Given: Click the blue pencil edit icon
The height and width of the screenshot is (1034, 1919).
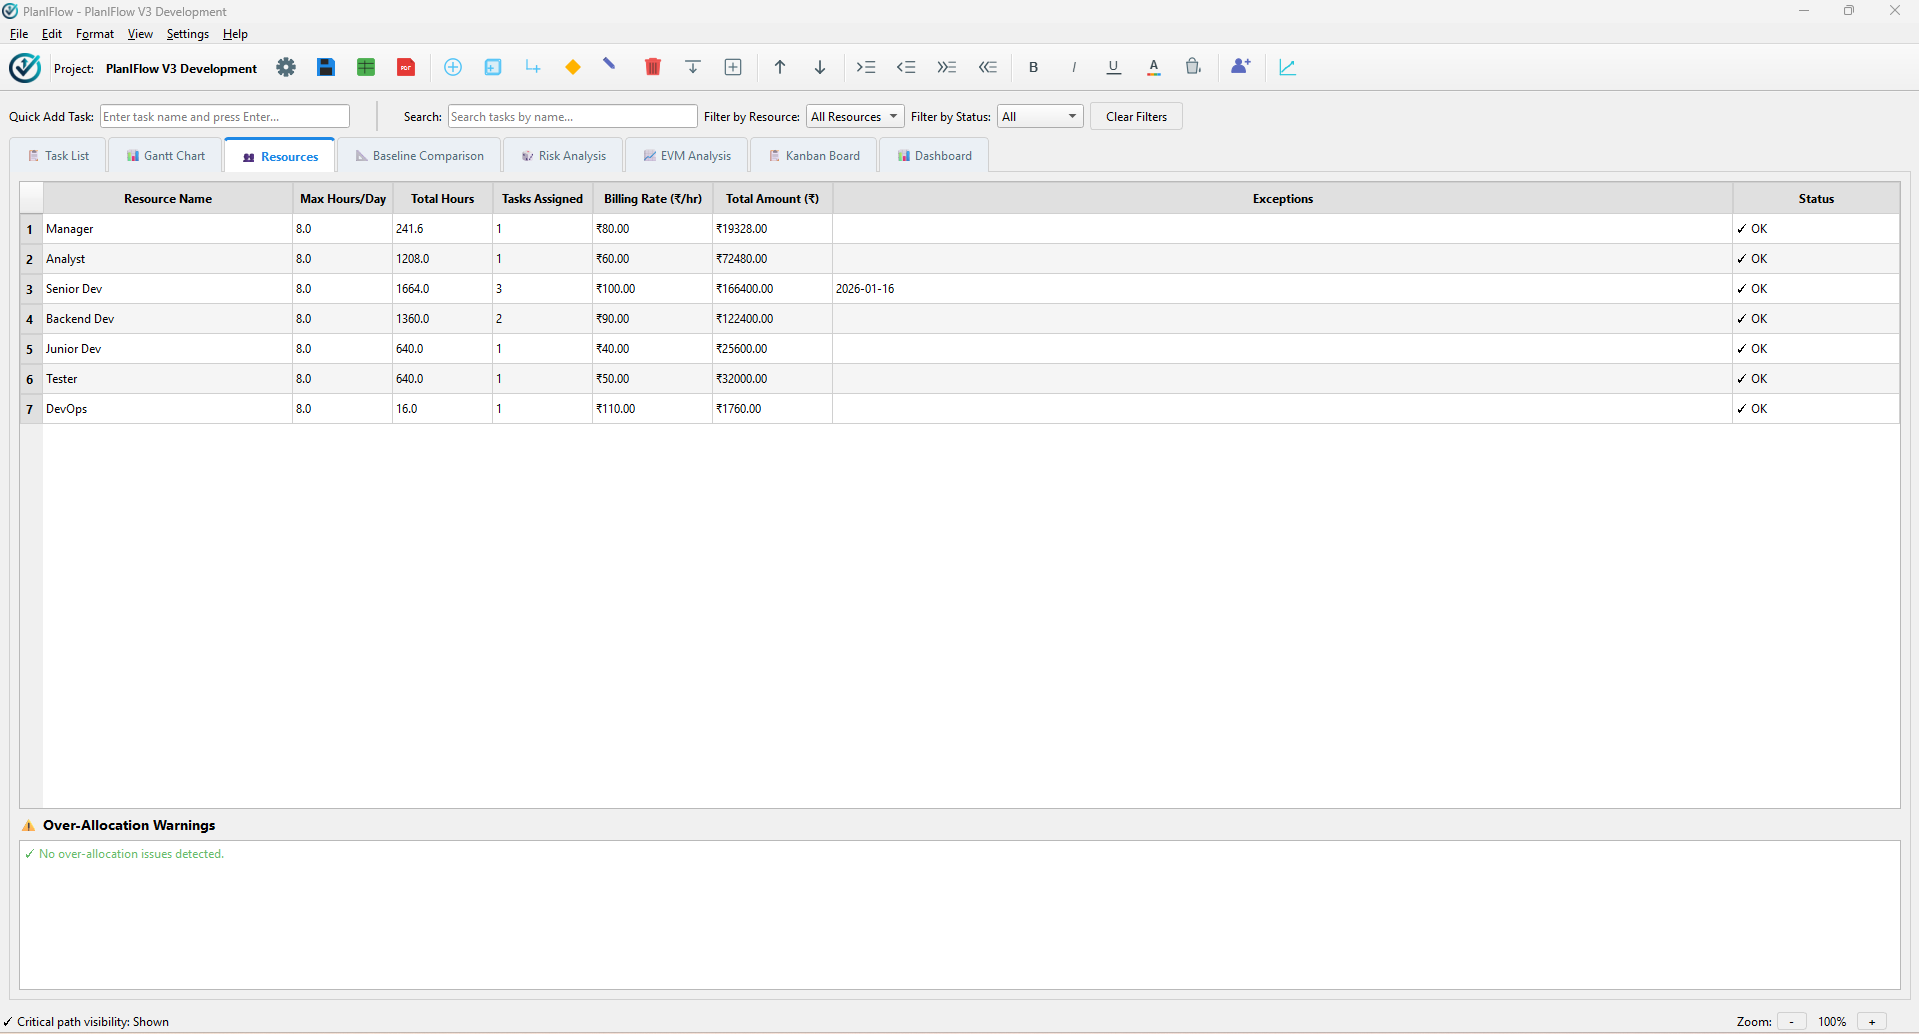Looking at the screenshot, I should [x=610, y=65].
